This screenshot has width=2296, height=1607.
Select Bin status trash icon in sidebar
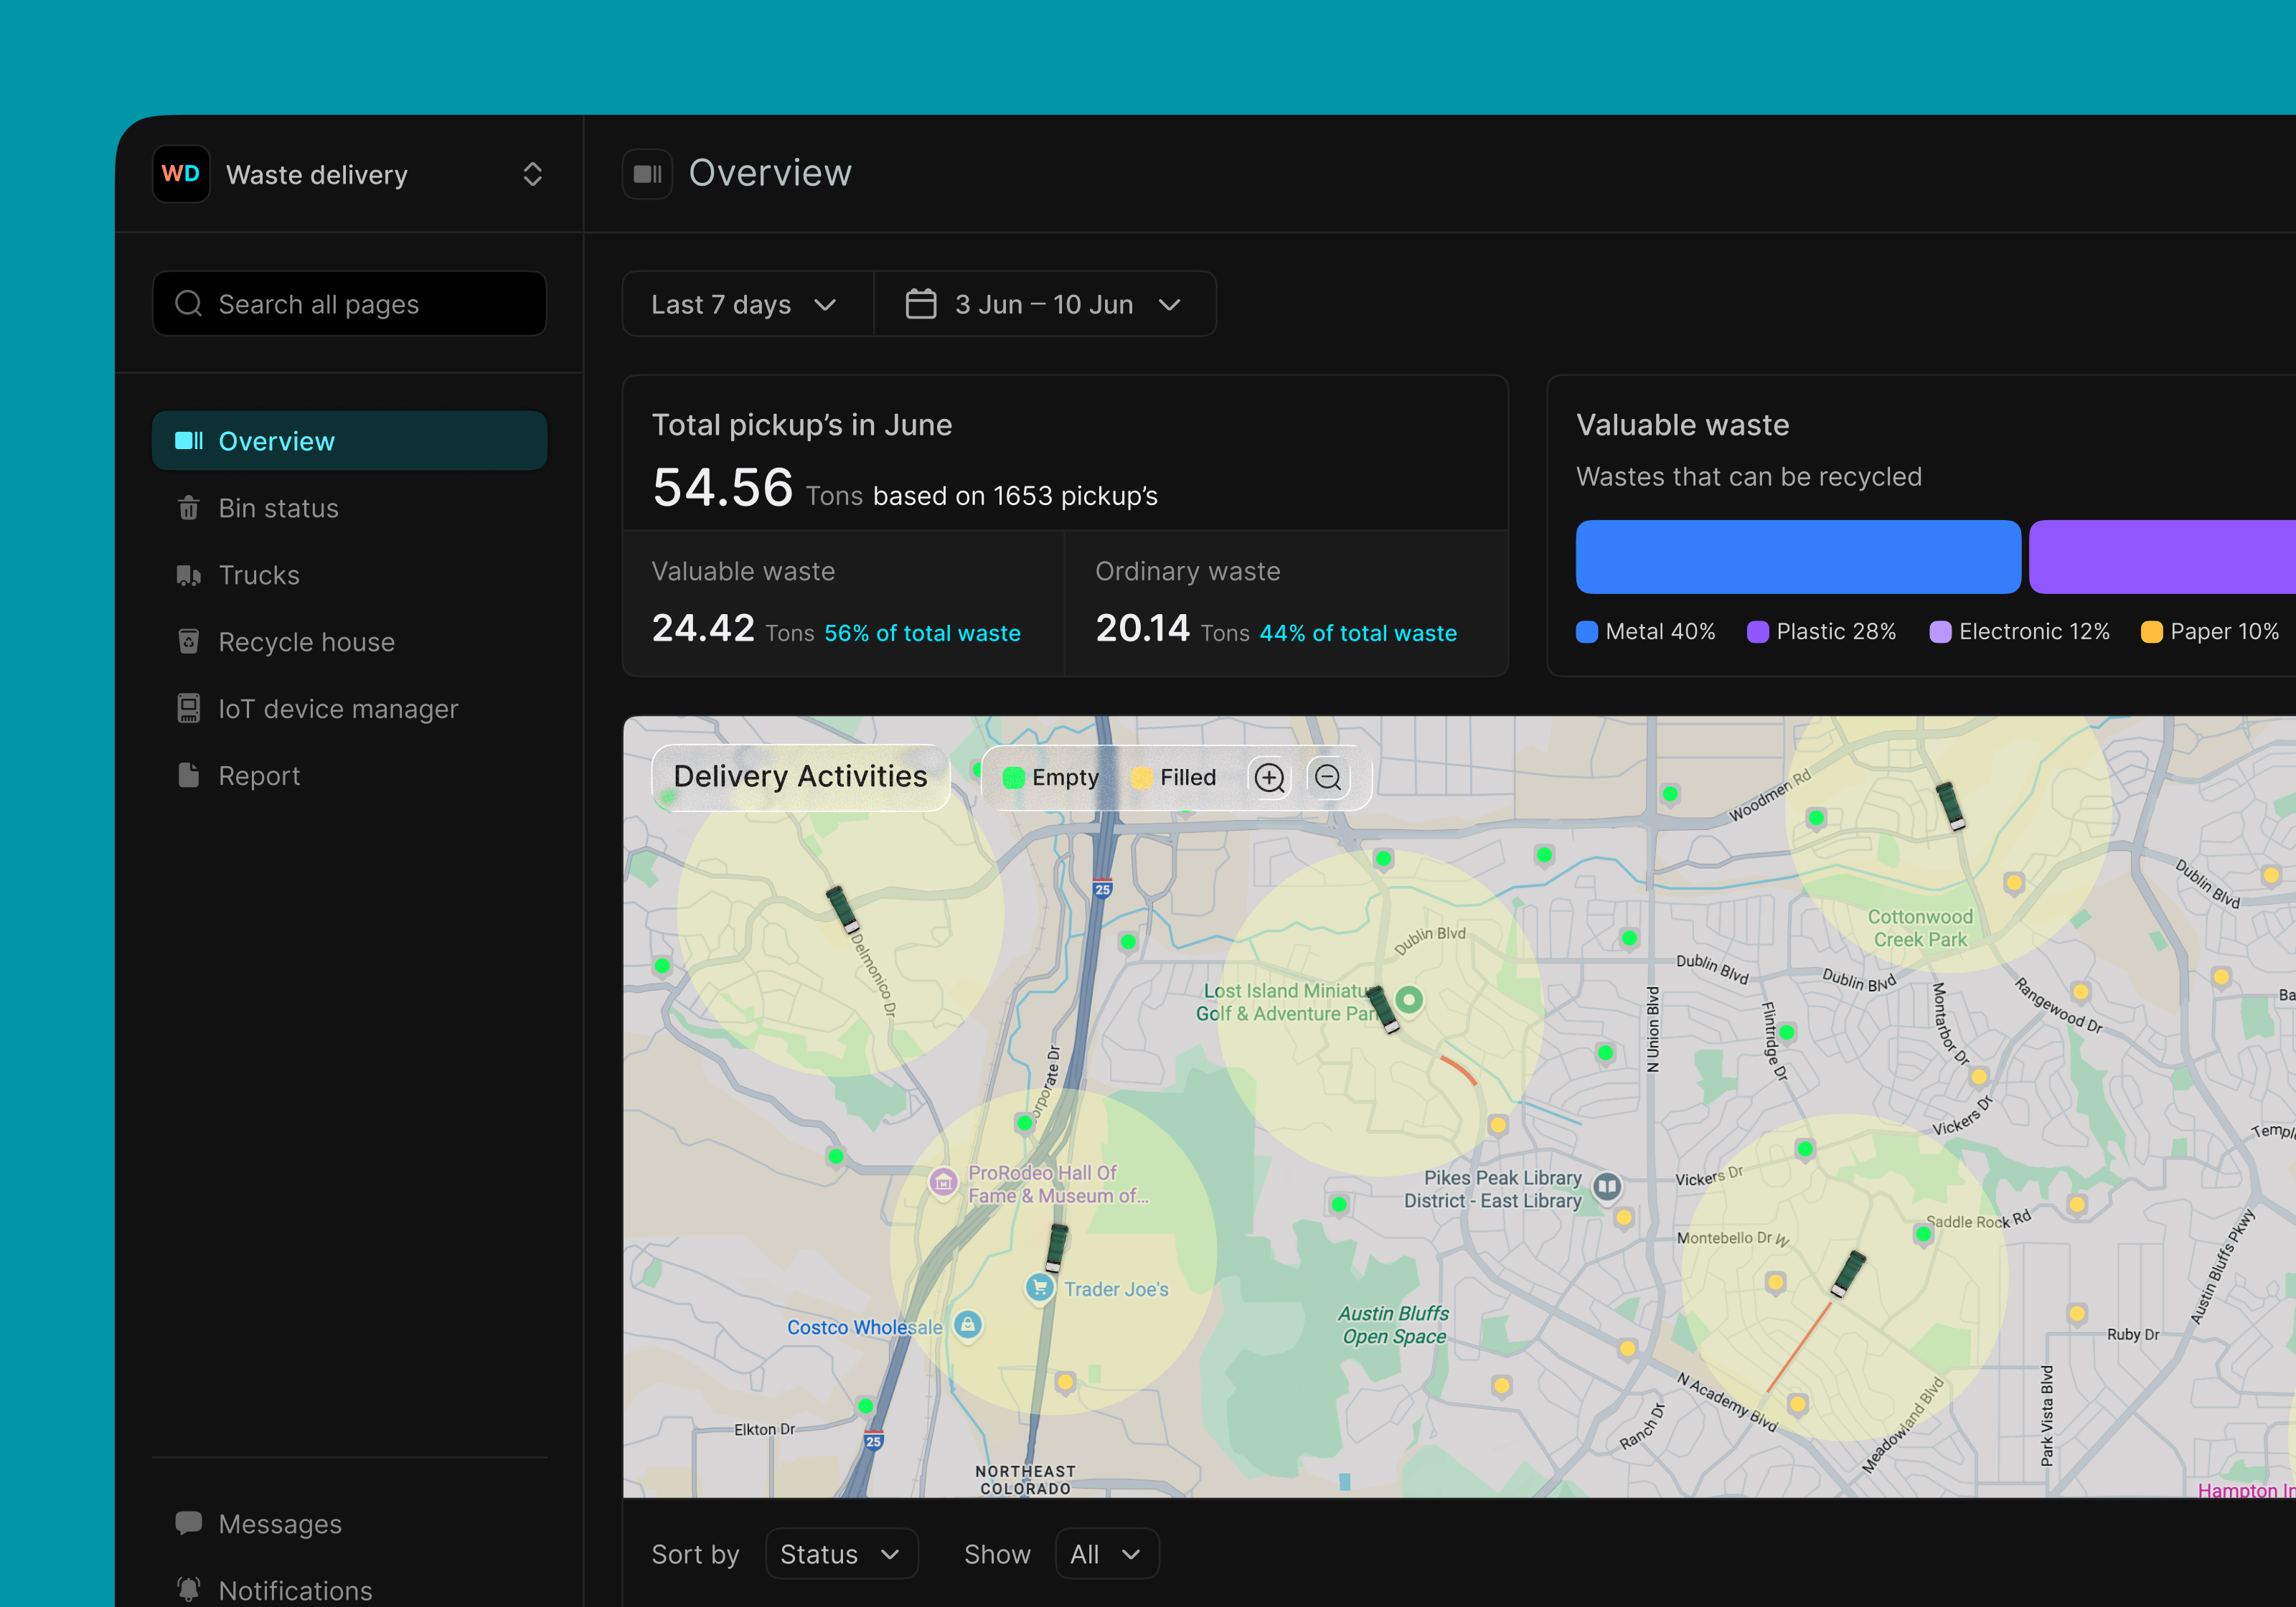point(190,508)
